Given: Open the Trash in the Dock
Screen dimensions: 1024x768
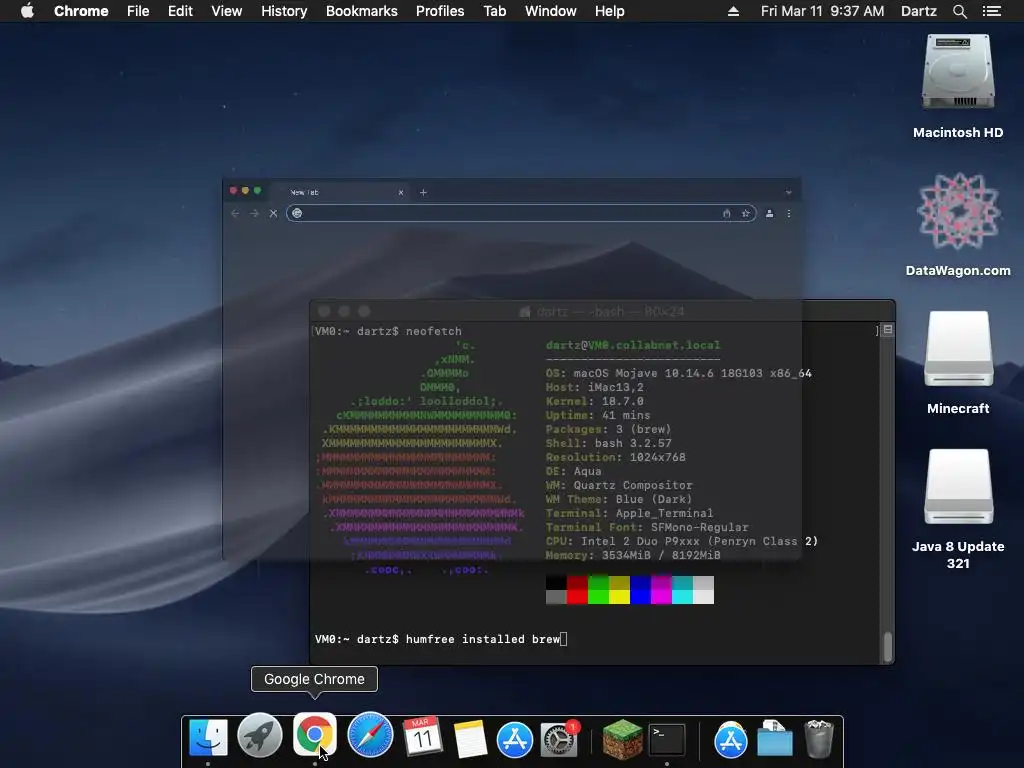Looking at the screenshot, I should [x=819, y=739].
